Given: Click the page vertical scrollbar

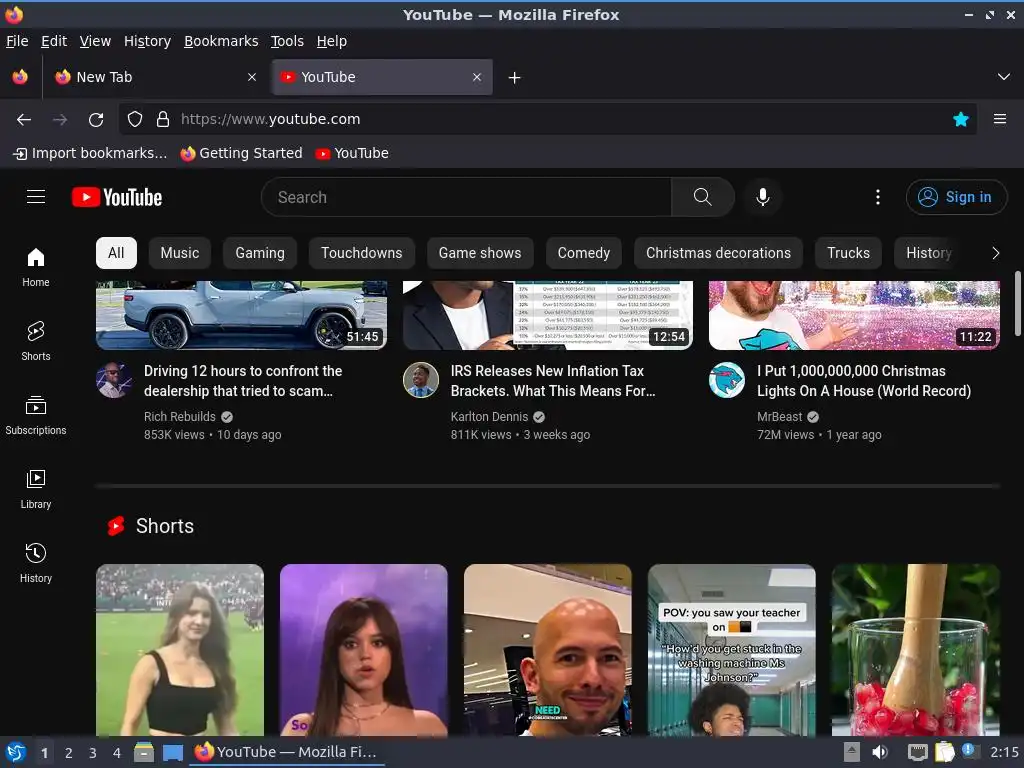Looking at the screenshot, I should [x=1017, y=304].
